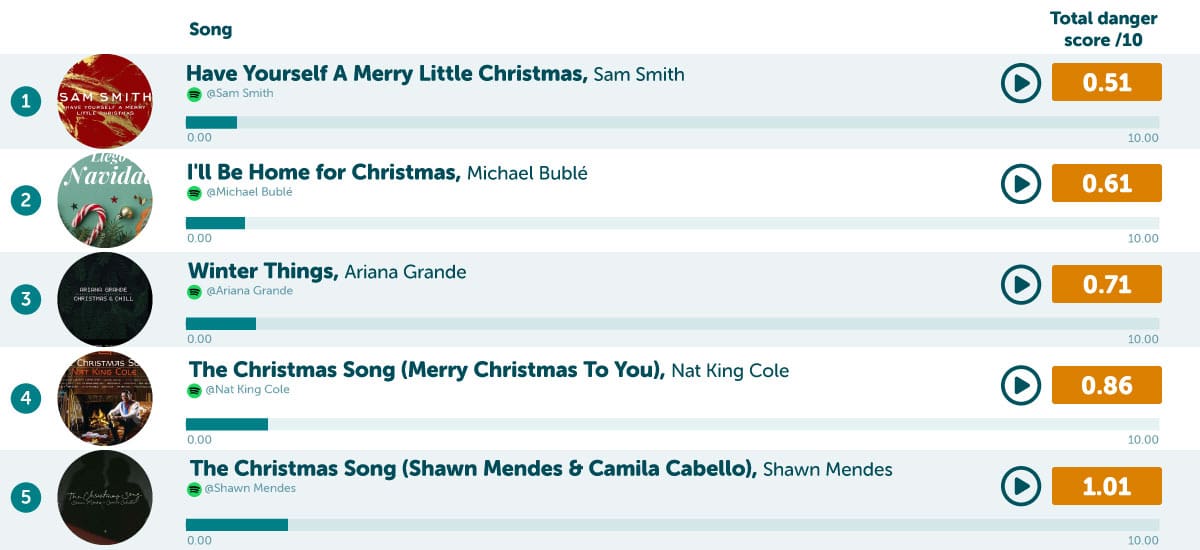Open the @Ariana Grande Spotify link
The width and height of the screenshot is (1200, 550).
249,291
